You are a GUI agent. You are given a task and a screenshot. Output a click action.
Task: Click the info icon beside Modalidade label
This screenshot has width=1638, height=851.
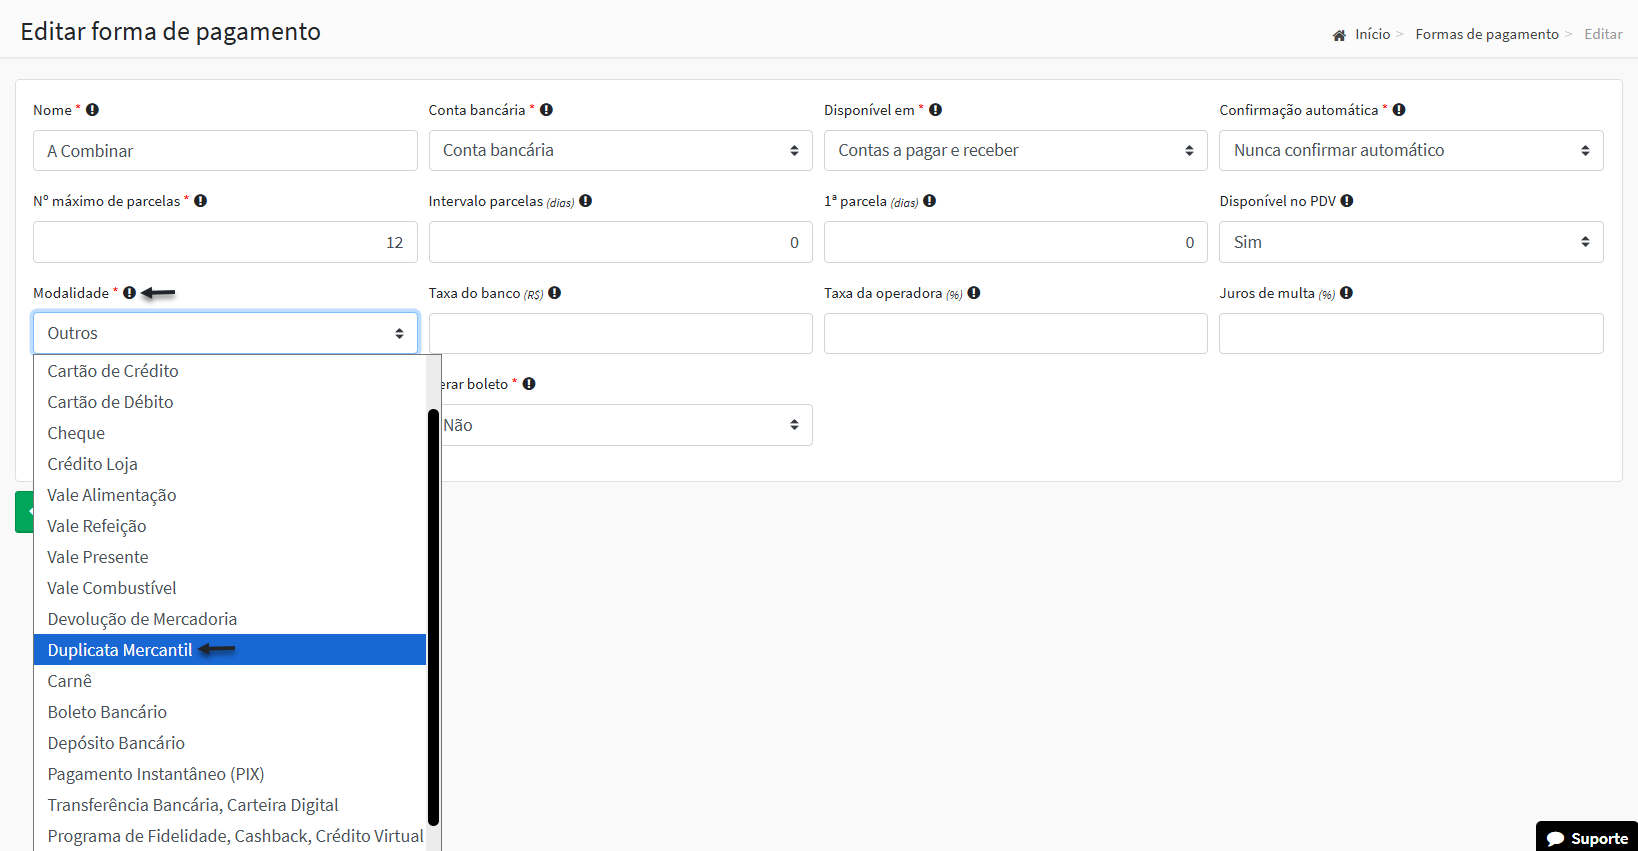point(129,293)
